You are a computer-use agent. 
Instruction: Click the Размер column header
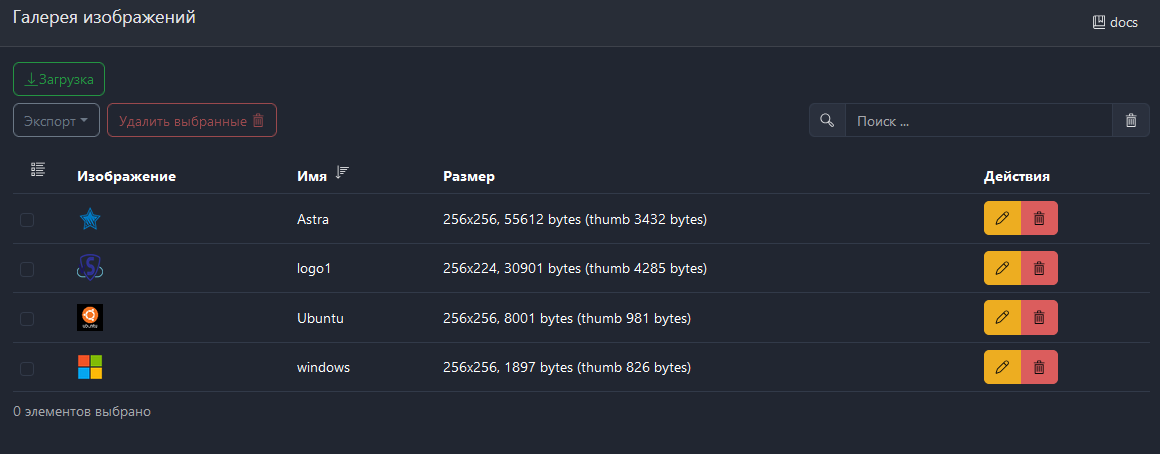click(x=469, y=177)
